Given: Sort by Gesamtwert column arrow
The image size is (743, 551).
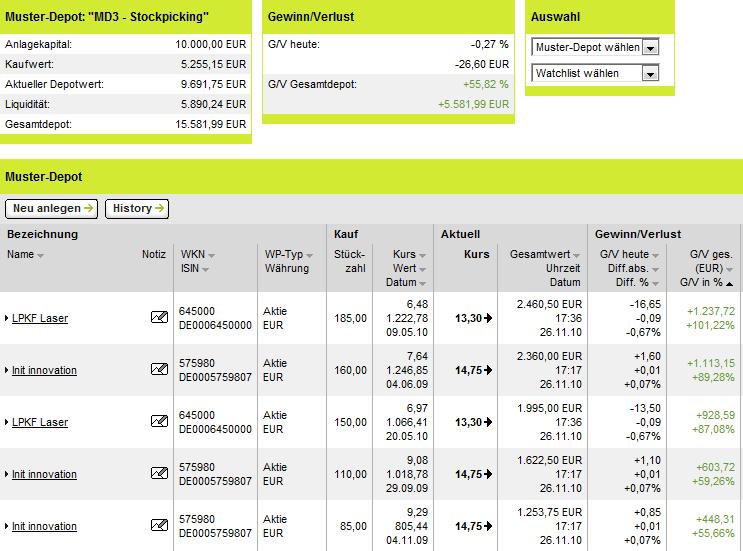Looking at the screenshot, I should [577, 255].
